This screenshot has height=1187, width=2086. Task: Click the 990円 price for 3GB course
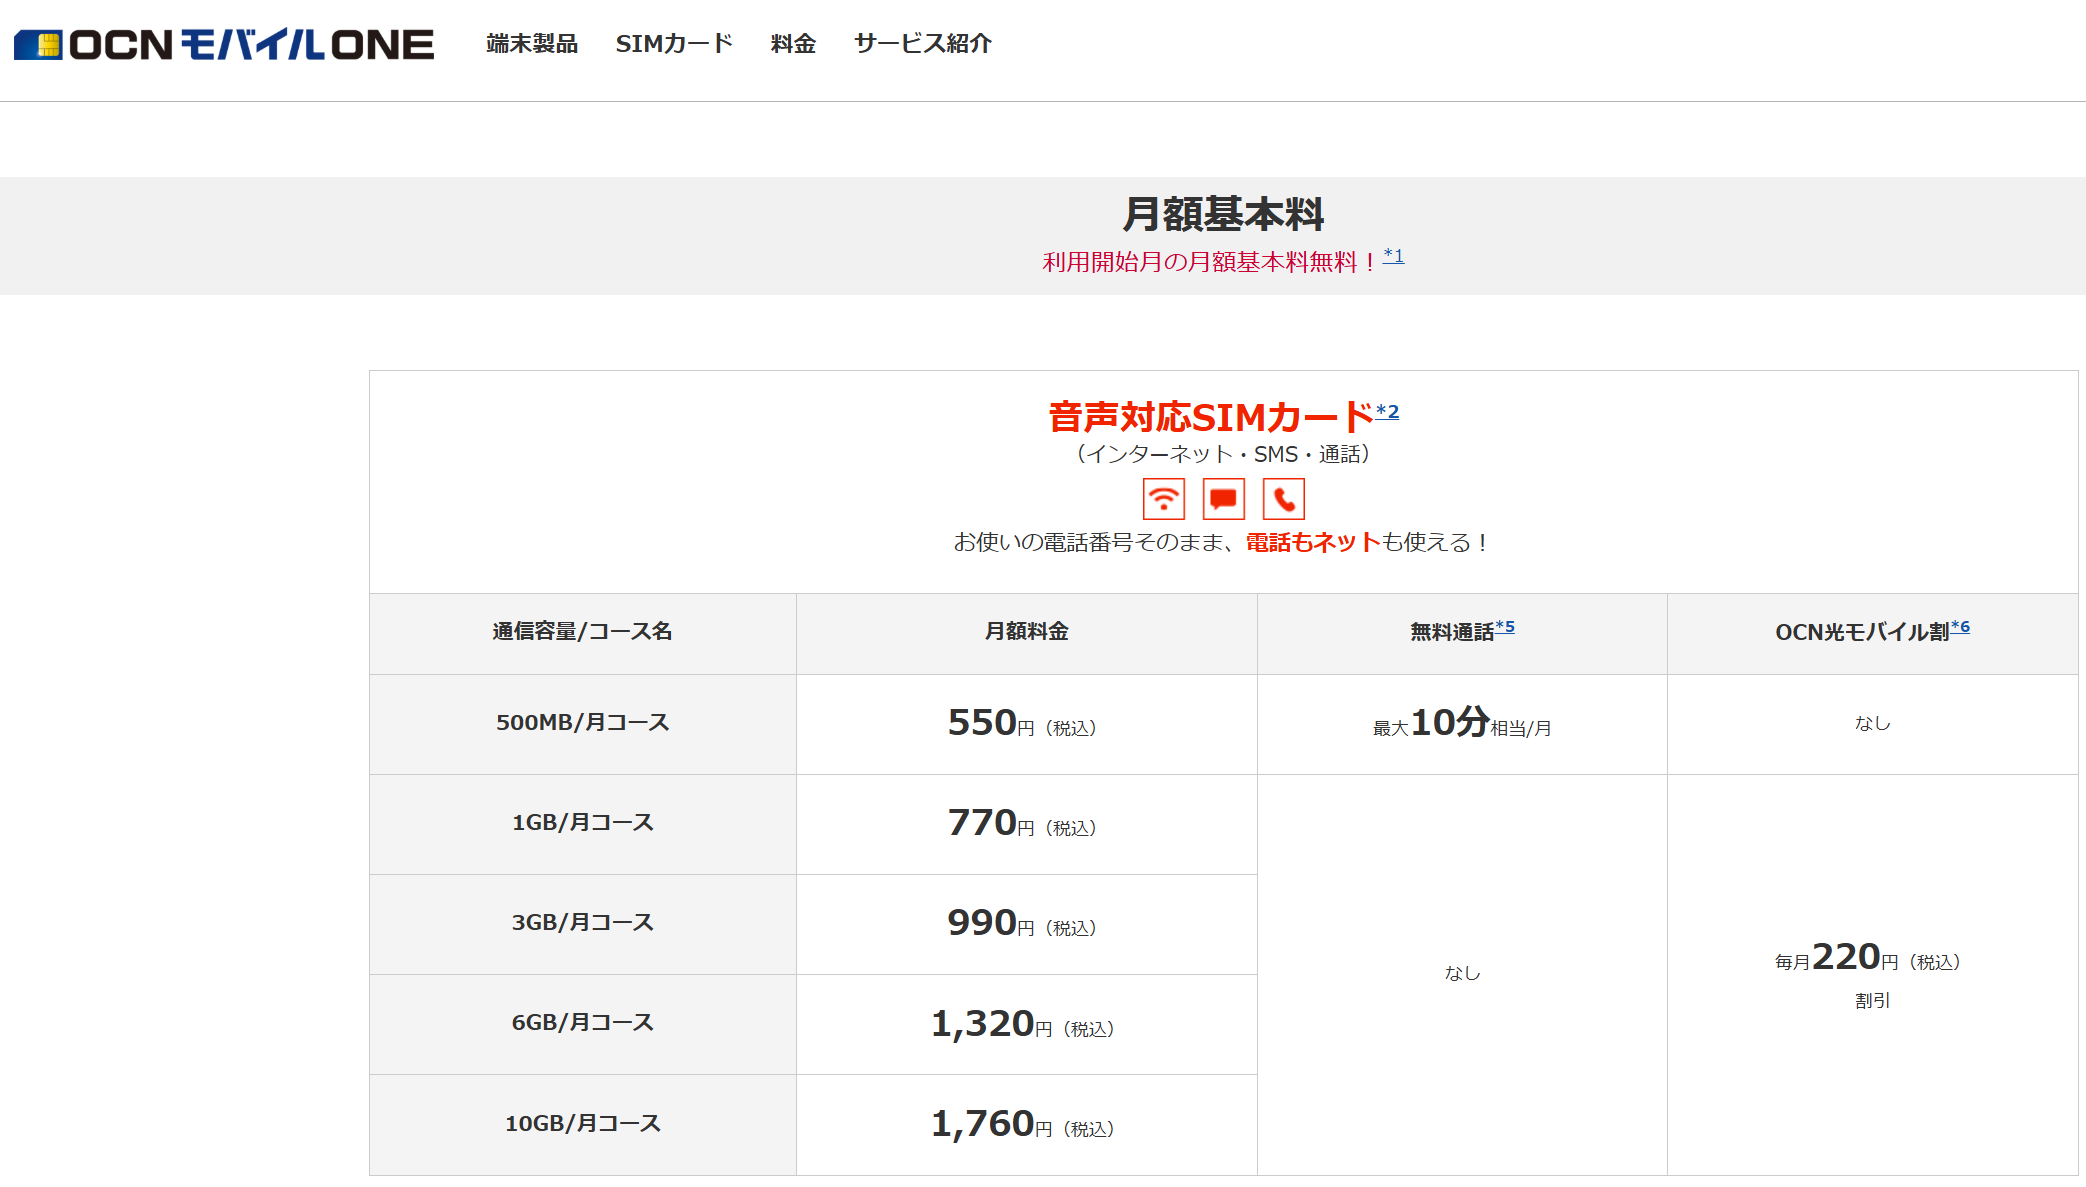[1025, 924]
